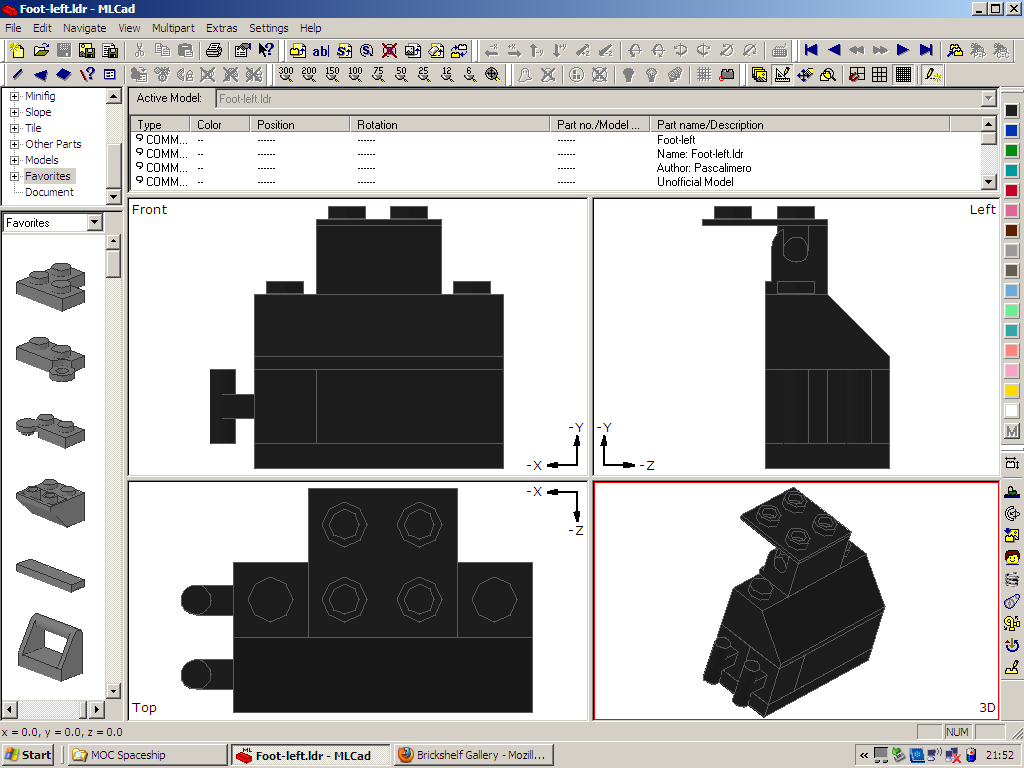Switch to MOC Spaceship taskbar window
Screen dimensions: 1024x768
[147, 755]
